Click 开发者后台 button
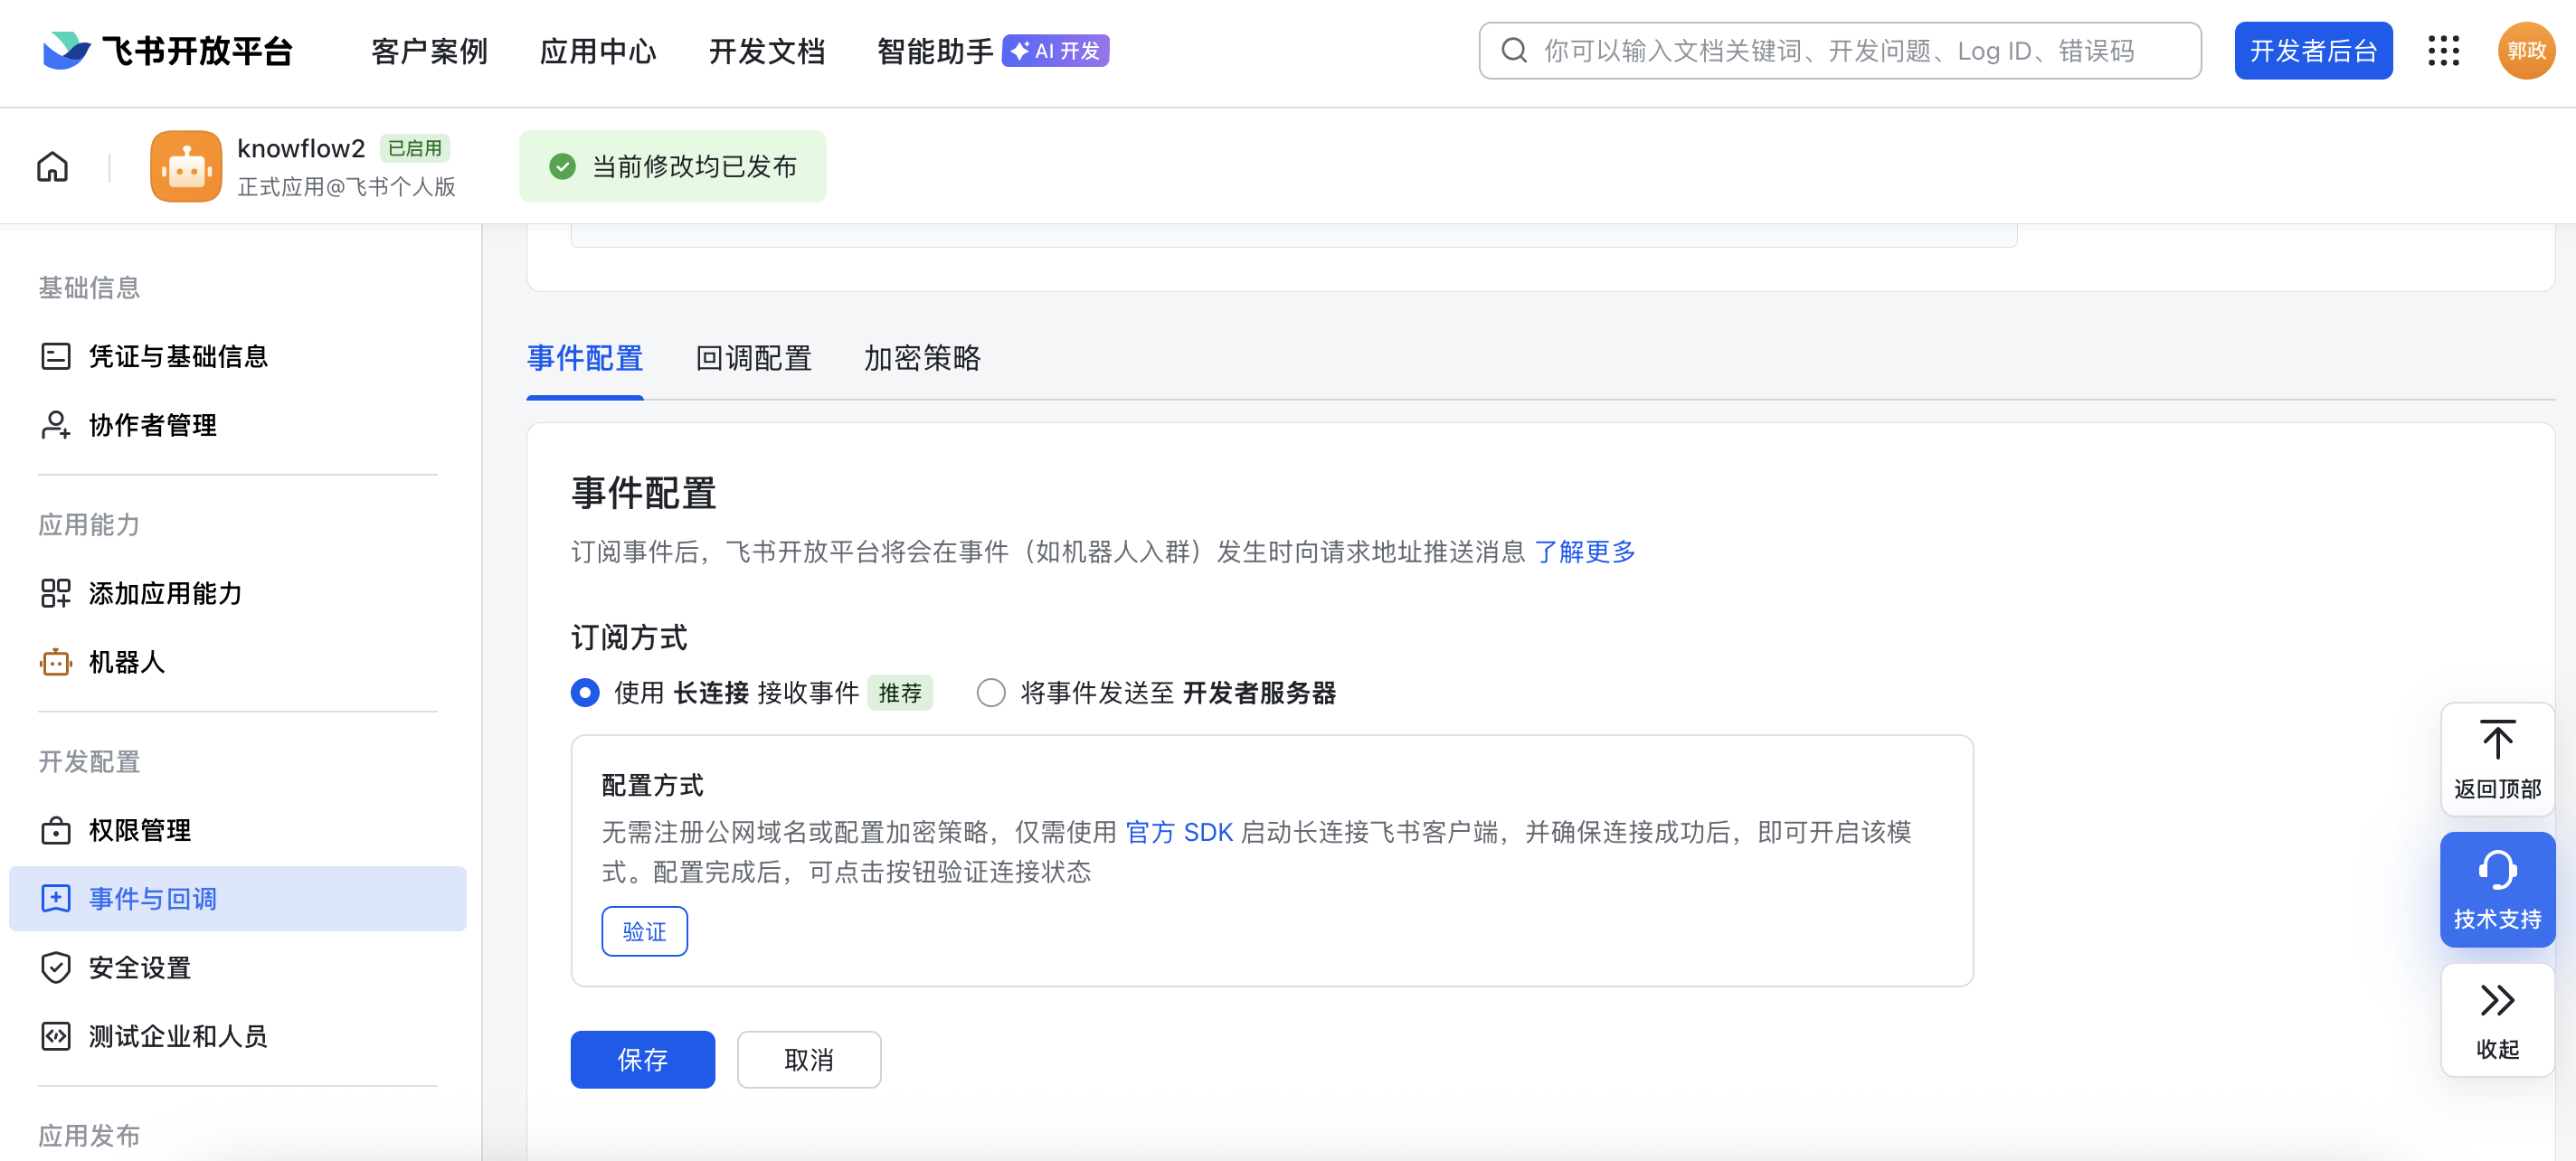The height and width of the screenshot is (1161, 2576). tap(2313, 51)
